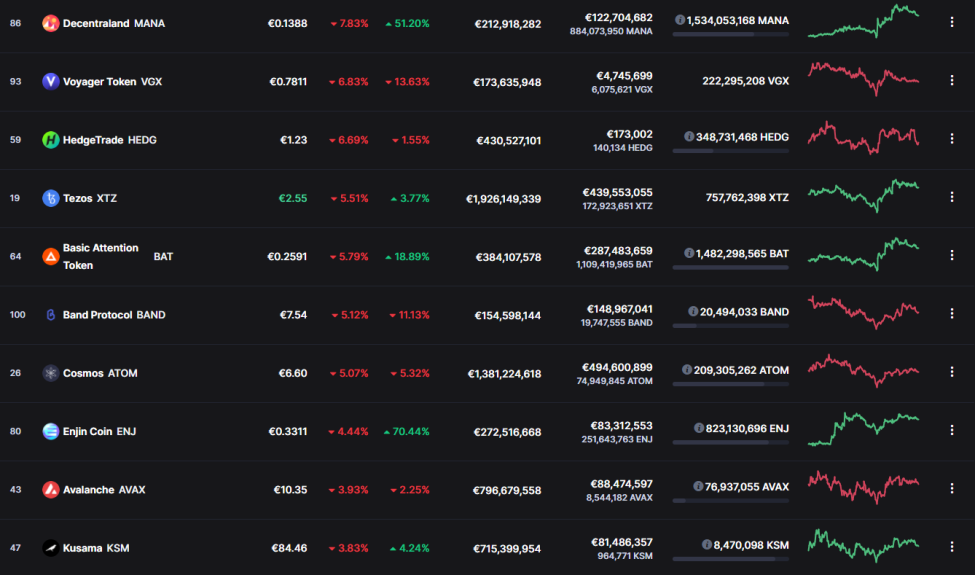Viewport: 975px width, 575px height.
Task: Open the Tezos XTZ coin page
Action: coord(90,198)
